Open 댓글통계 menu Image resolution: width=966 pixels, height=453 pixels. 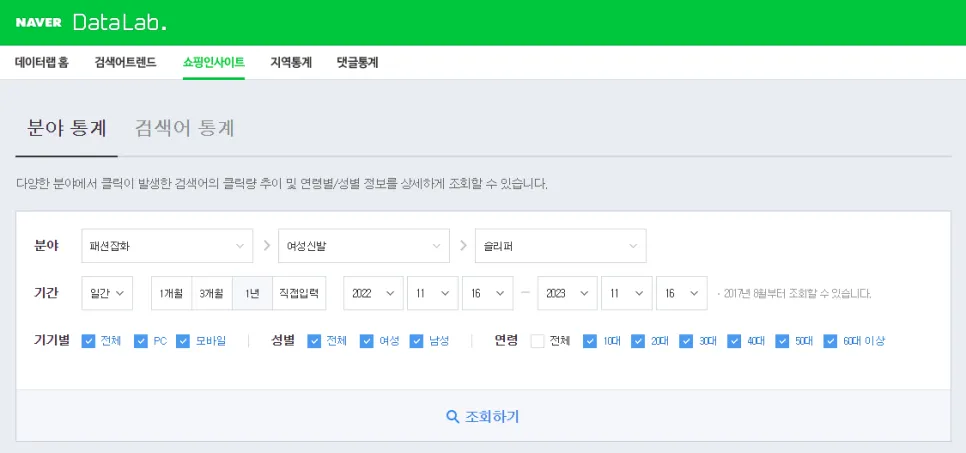coord(358,62)
